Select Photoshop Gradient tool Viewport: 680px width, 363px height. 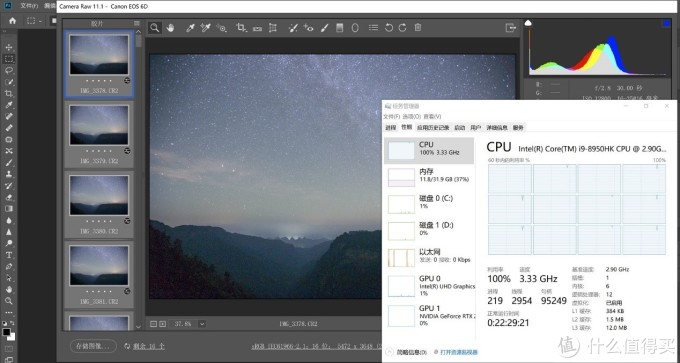click(x=9, y=209)
